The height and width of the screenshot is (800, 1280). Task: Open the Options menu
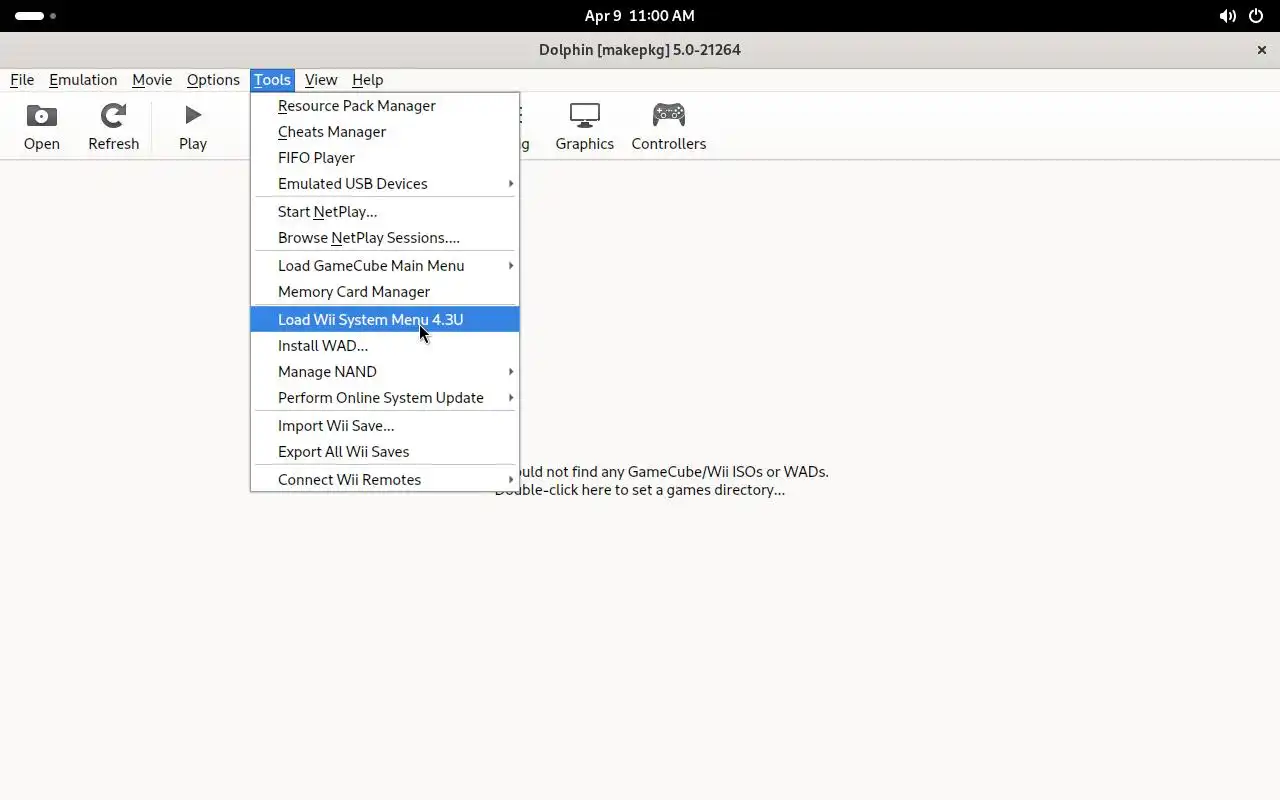(x=213, y=80)
